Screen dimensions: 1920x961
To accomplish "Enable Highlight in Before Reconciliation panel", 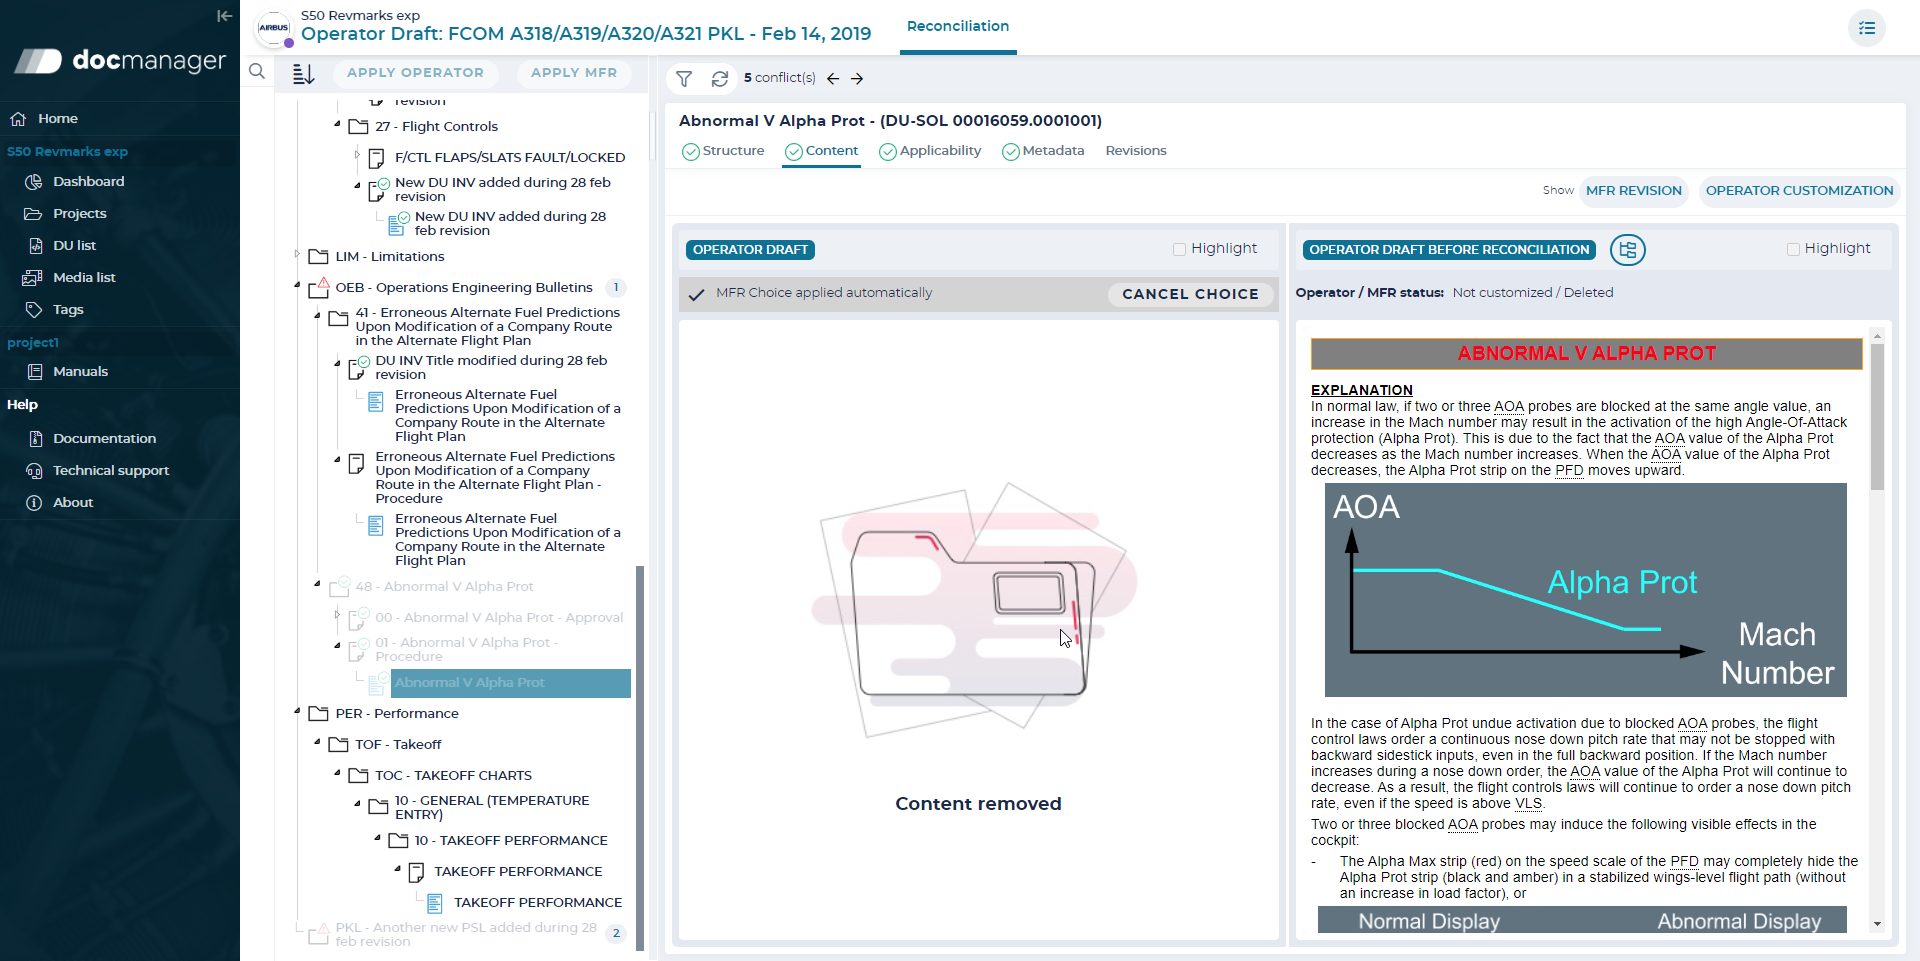I will coord(1793,249).
